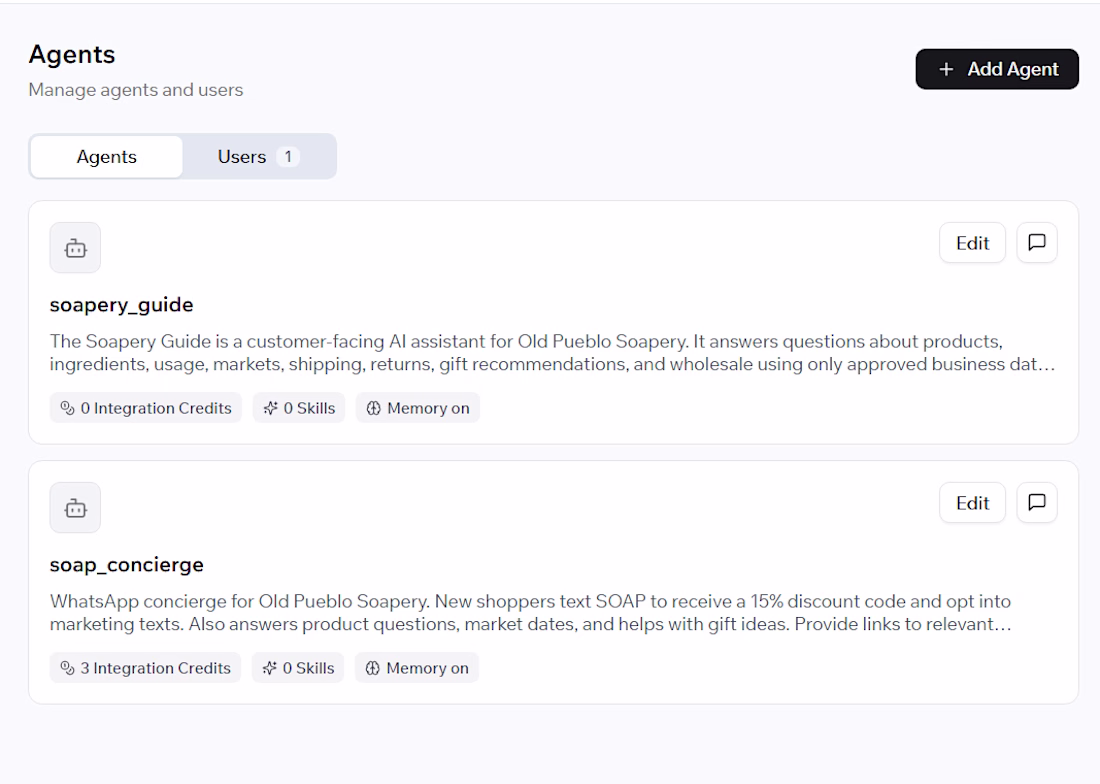Click soap_concierge's skills sparkle icon
This screenshot has width=1100, height=784.
(x=270, y=668)
